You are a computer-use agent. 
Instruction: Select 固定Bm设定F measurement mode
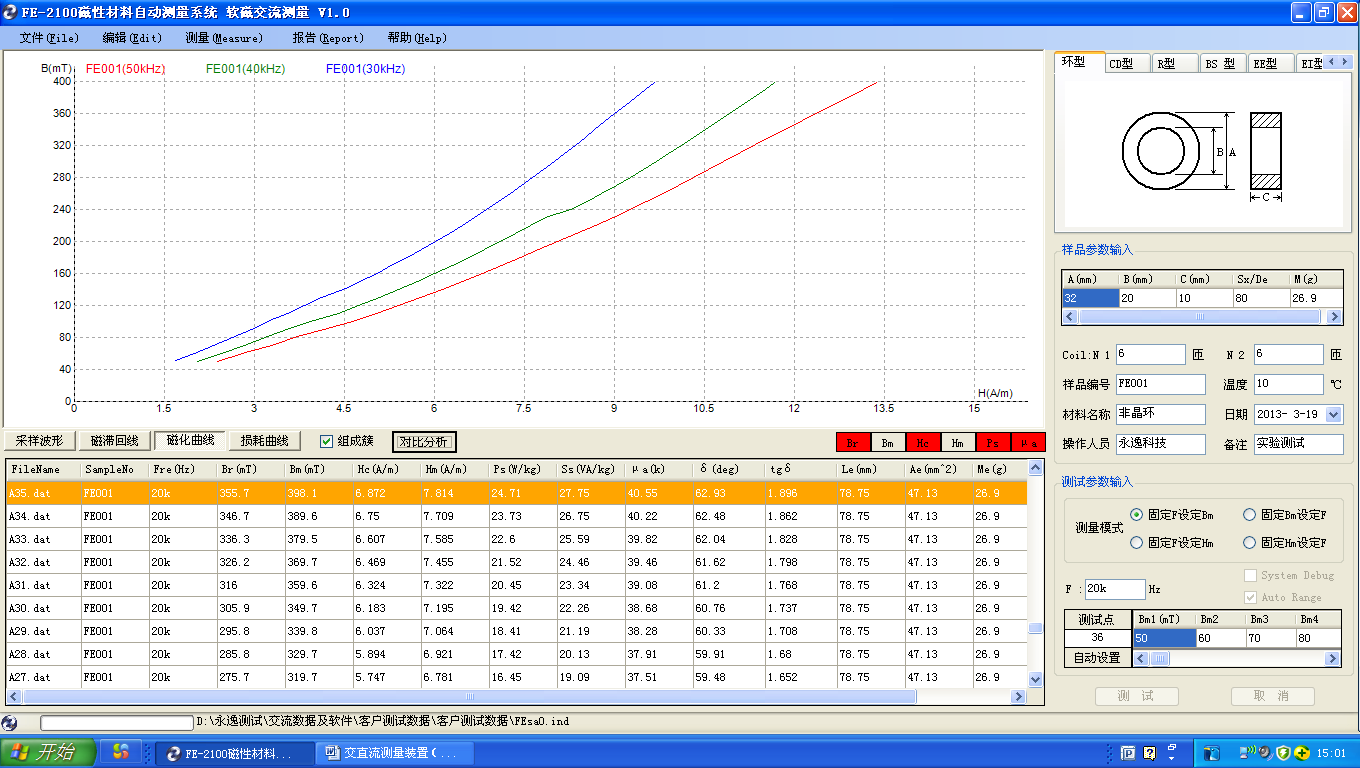1250,515
